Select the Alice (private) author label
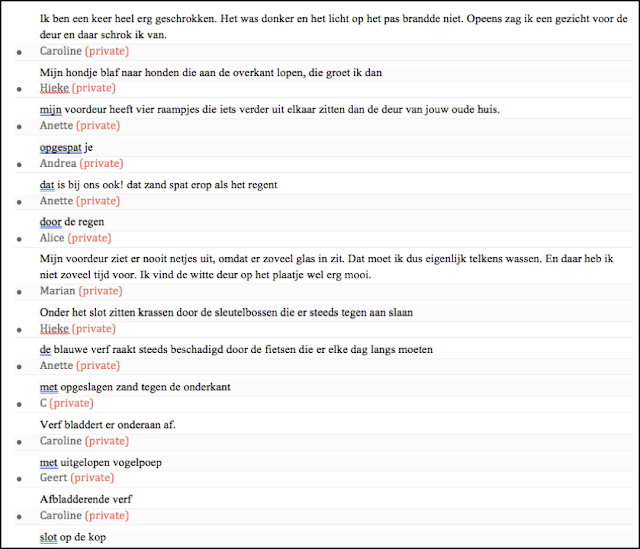This screenshot has height=549, width=640. click(x=76, y=238)
